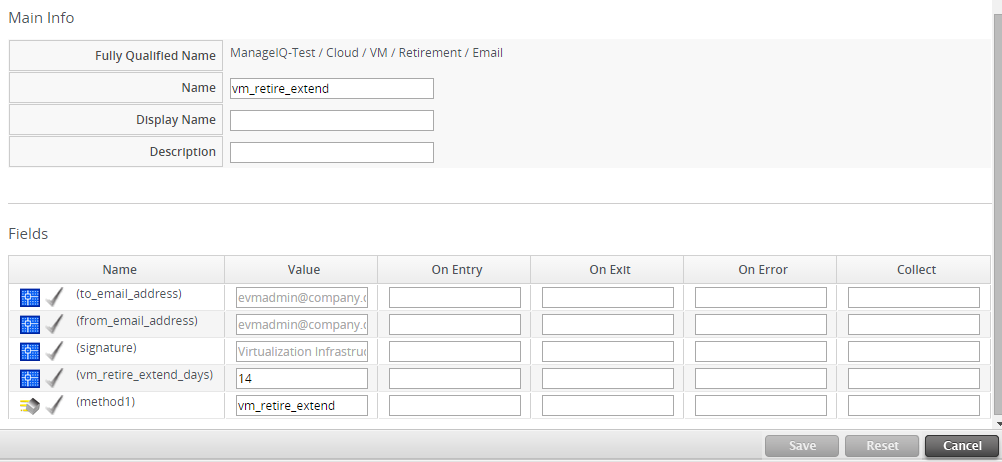The width and height of the screenshot is (1002, 462).
Task: Click the gray checkmark for from_email_address
Action: tap(55, 325)
